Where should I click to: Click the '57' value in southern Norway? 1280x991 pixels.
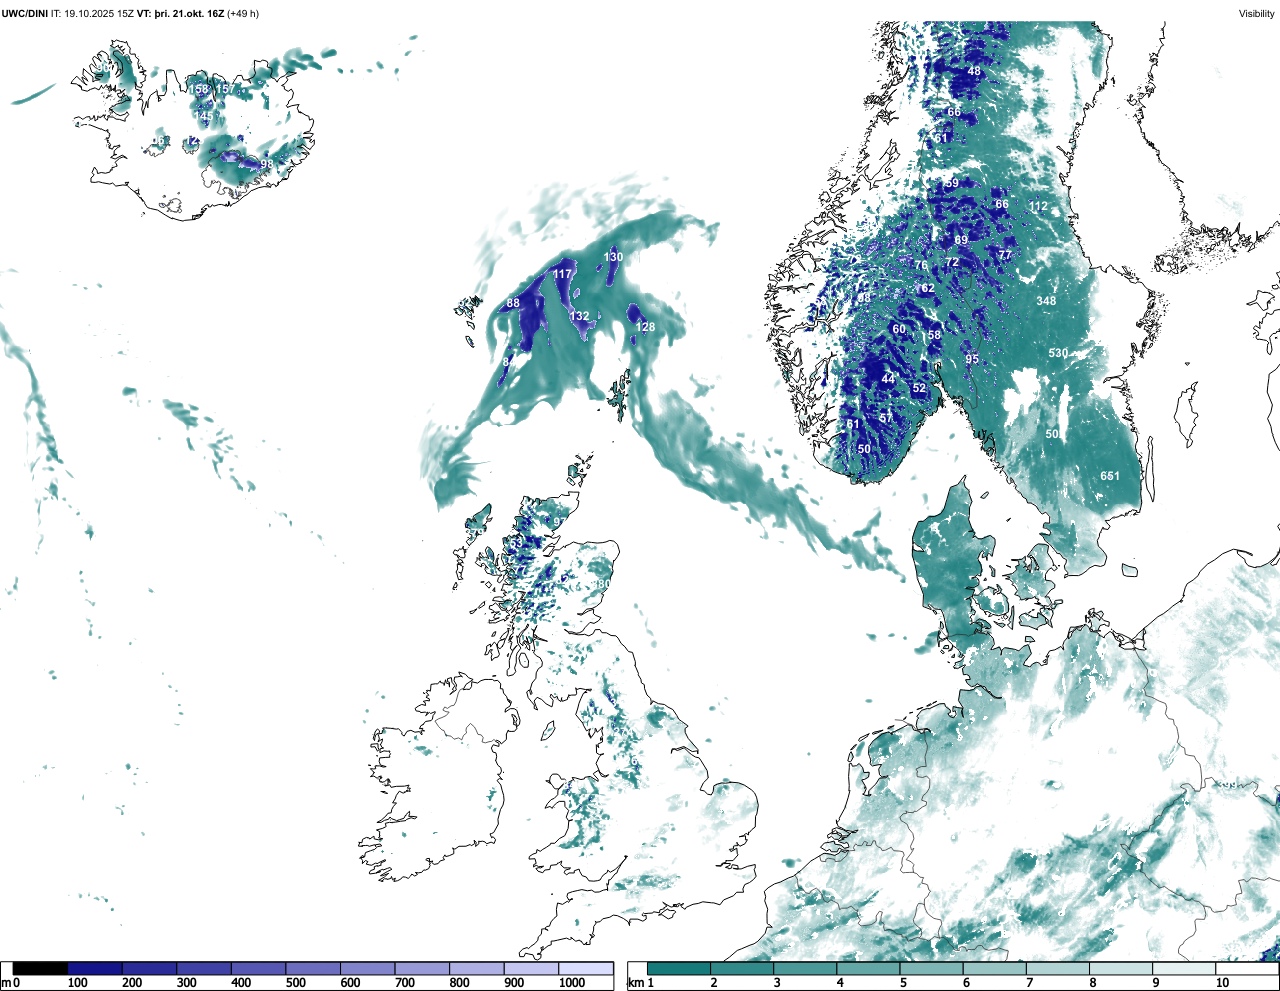pyautogui.click(x=886, y=418)
